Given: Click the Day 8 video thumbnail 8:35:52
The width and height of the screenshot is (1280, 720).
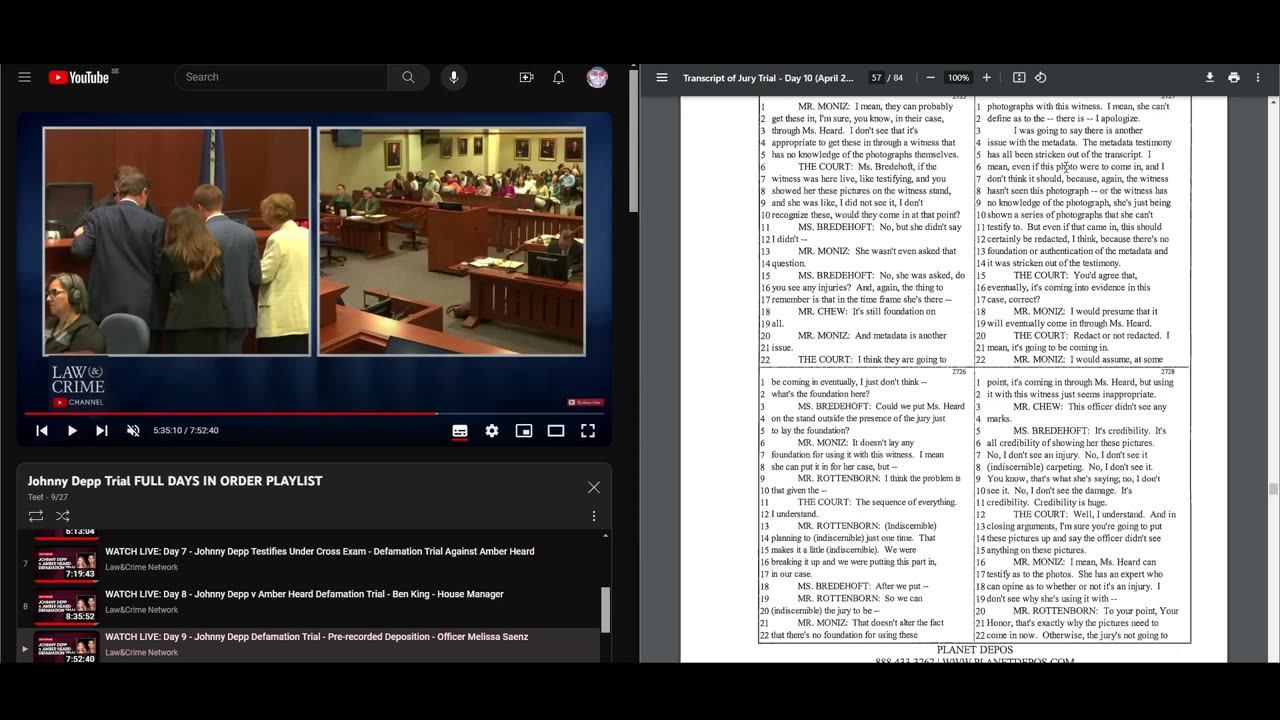Looking at the screenshot, I should tap(66, 606).
